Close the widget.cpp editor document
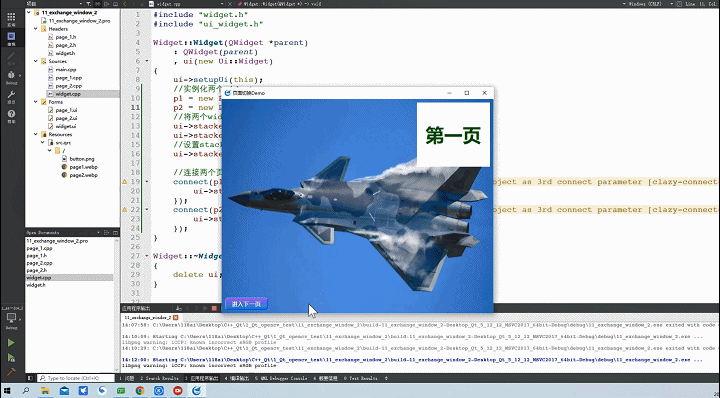The width and height of the screenshot is (720, 398). point(230,4)
